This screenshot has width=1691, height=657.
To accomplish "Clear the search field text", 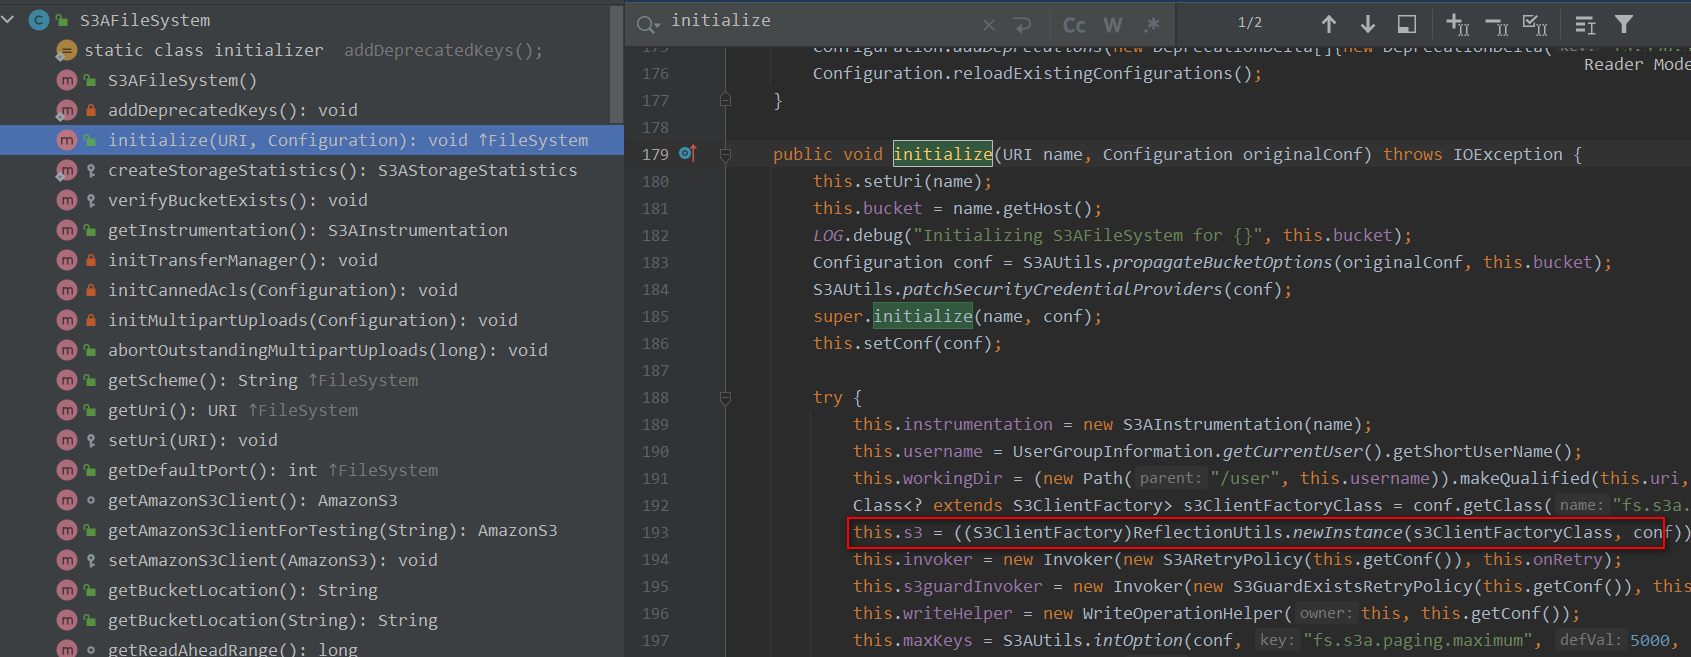I will coord(988,24).
